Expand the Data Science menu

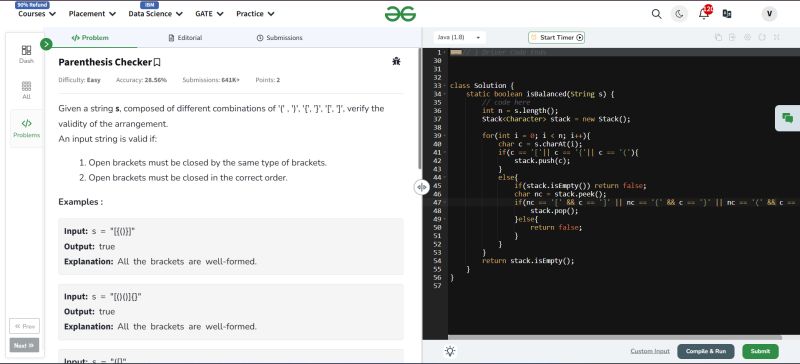[x=155, y=14]
